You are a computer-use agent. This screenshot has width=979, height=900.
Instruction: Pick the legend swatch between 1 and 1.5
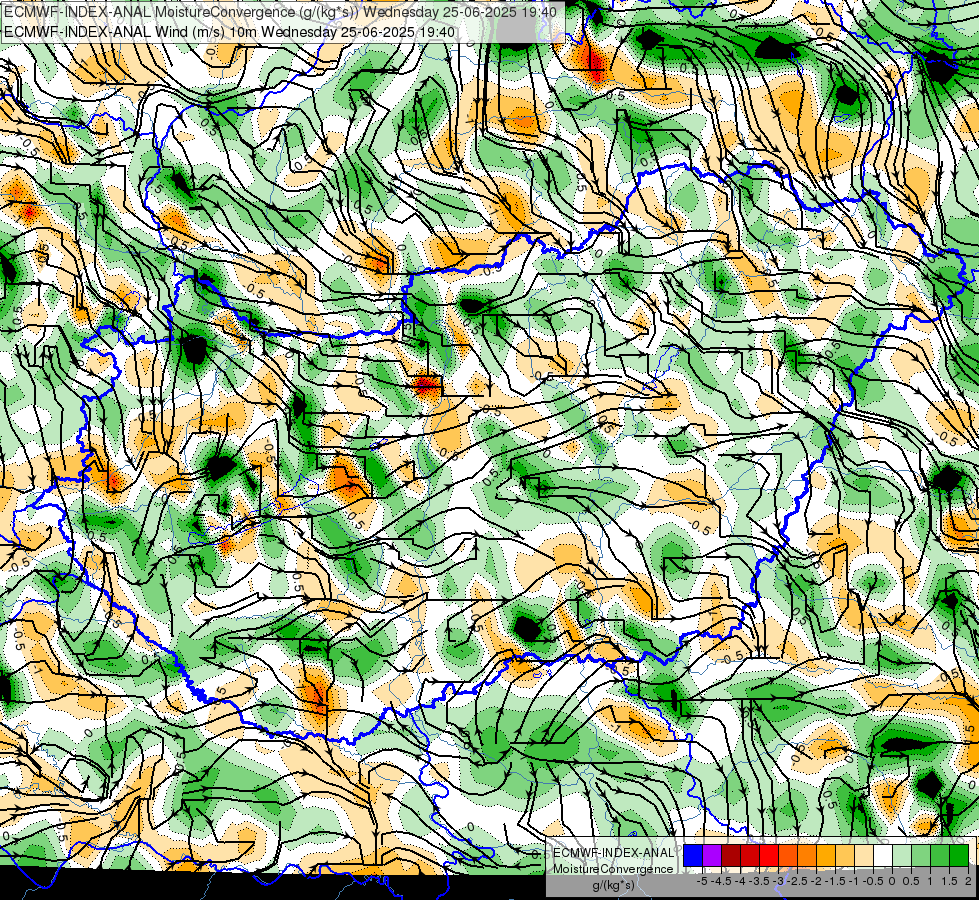pos(940,856)
